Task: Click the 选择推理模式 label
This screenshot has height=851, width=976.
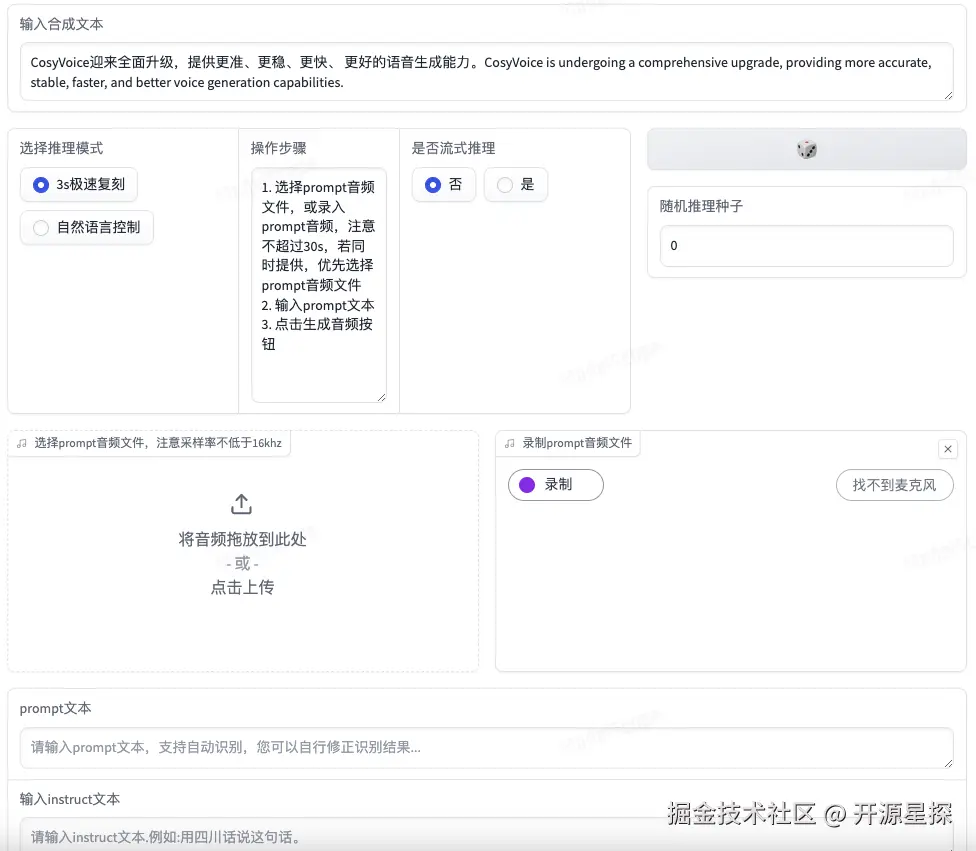Action: 61,148
